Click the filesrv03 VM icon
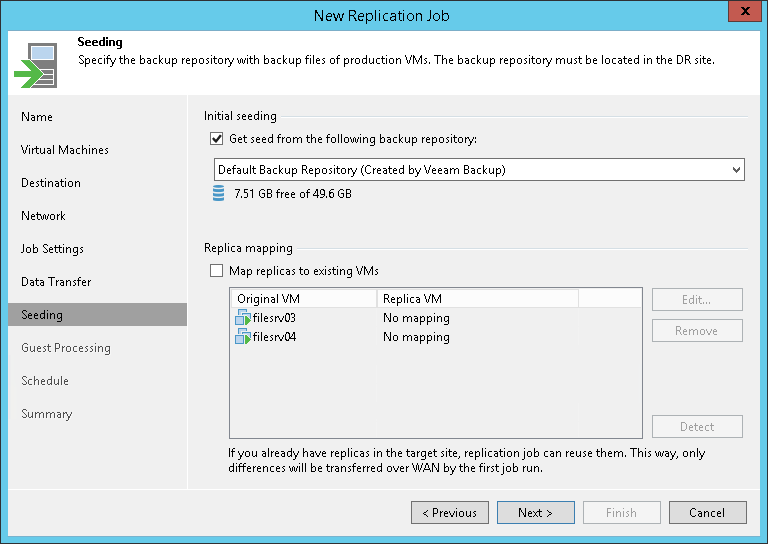The image size is (768, 544). point(243,318)
